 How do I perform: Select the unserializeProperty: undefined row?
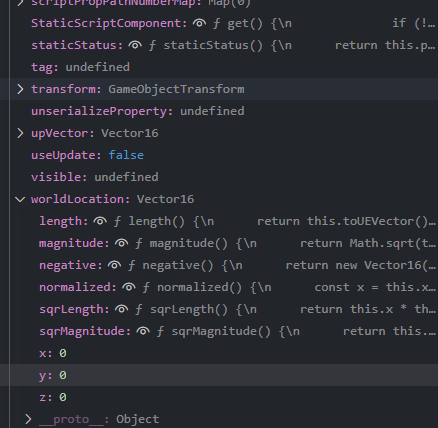click(219, 111)
